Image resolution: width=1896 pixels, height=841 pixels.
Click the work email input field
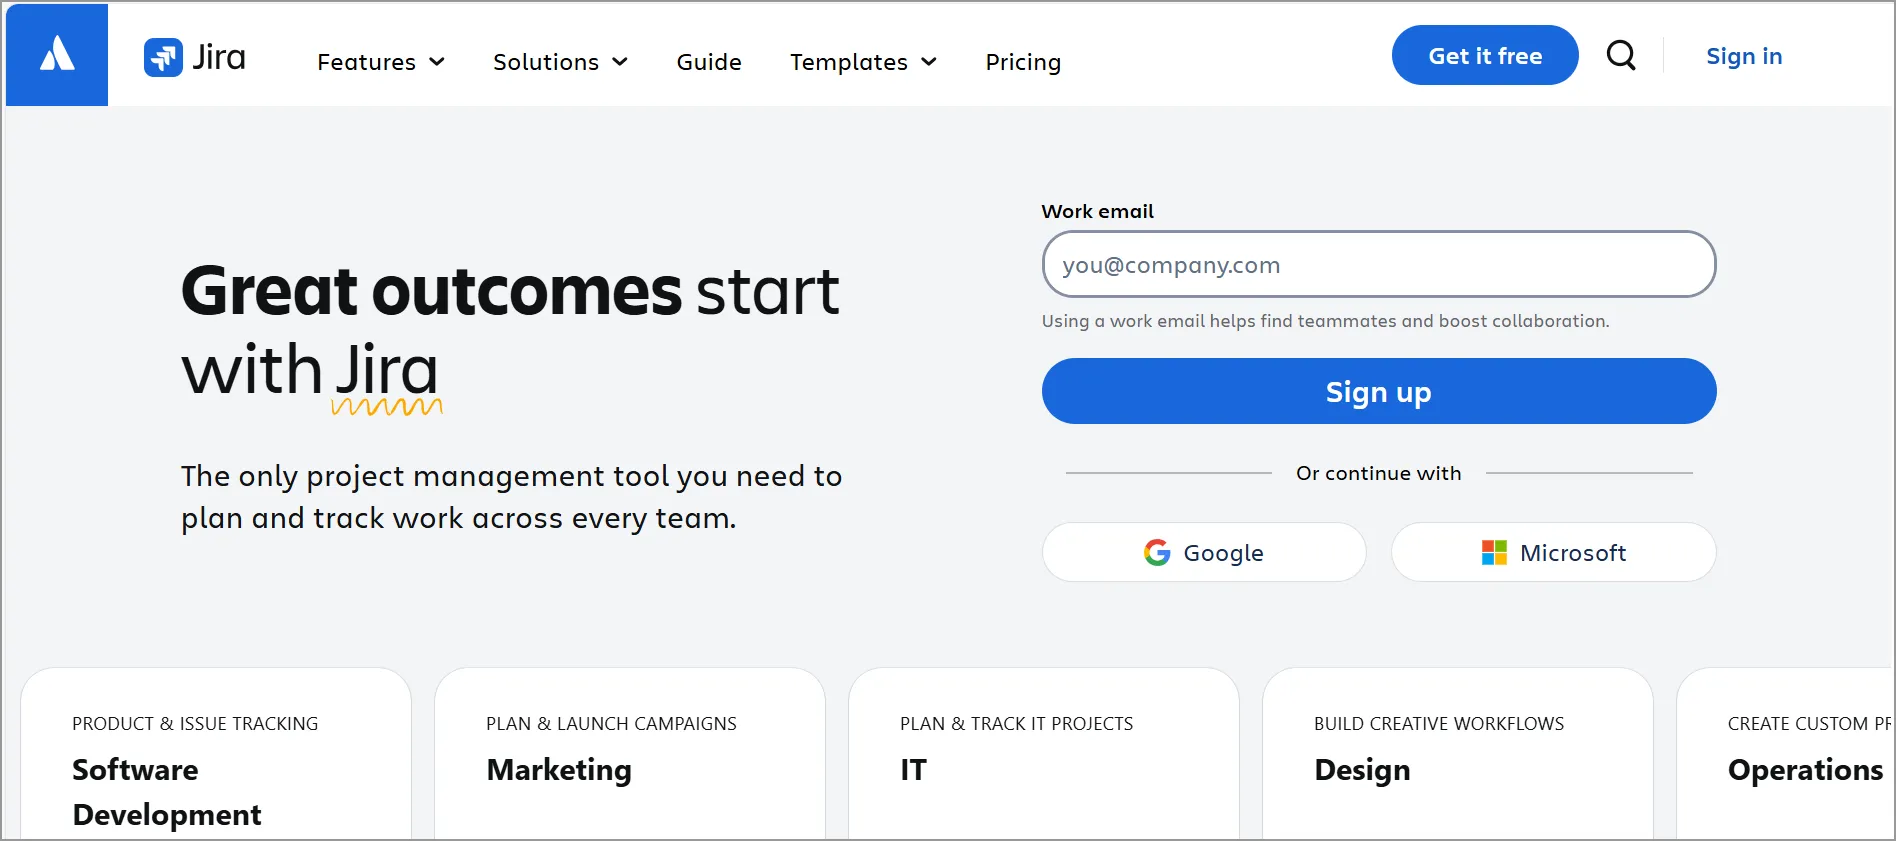[x=1378, y=264]
